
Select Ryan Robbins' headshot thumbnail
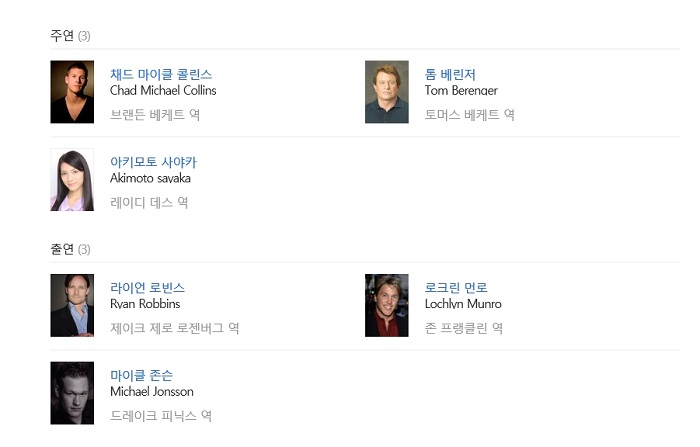pos(72,305)
